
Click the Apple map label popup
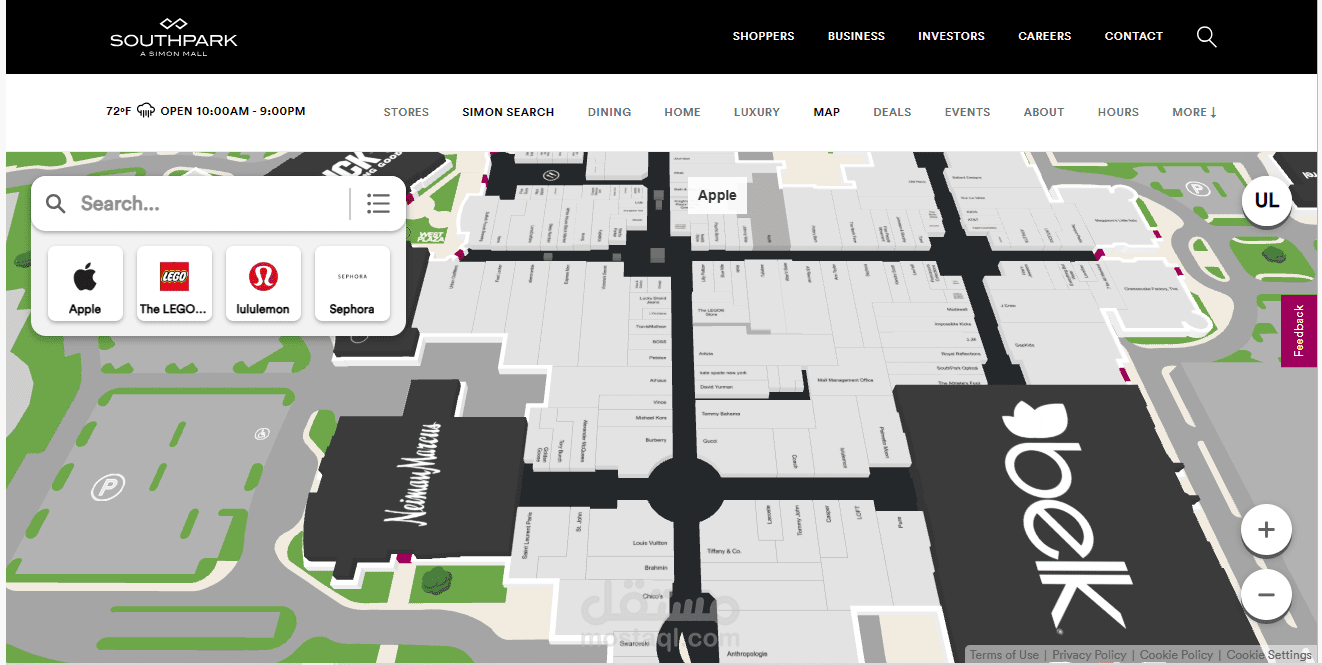point(717,195)
